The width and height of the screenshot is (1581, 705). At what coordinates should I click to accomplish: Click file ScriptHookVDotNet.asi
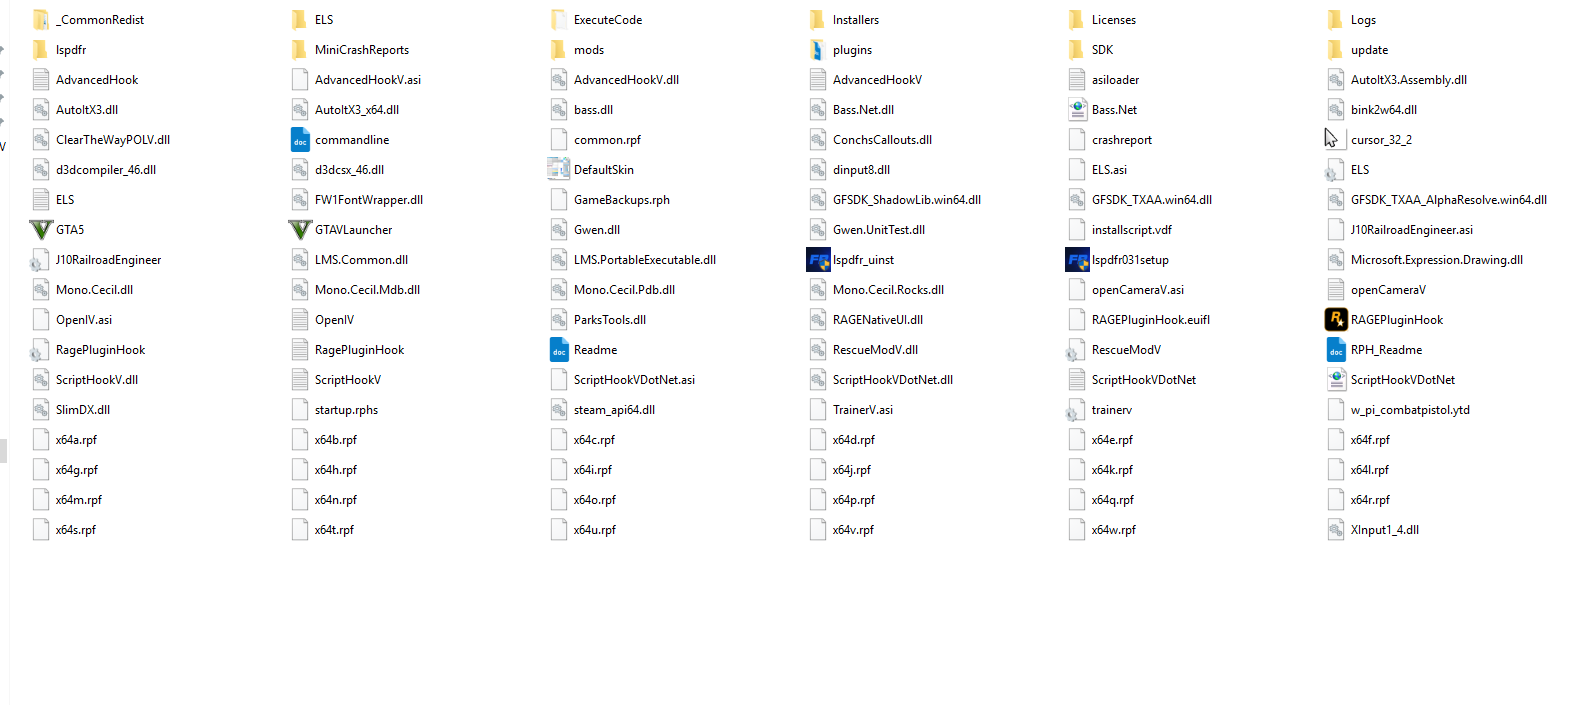(x=634, y=380)
